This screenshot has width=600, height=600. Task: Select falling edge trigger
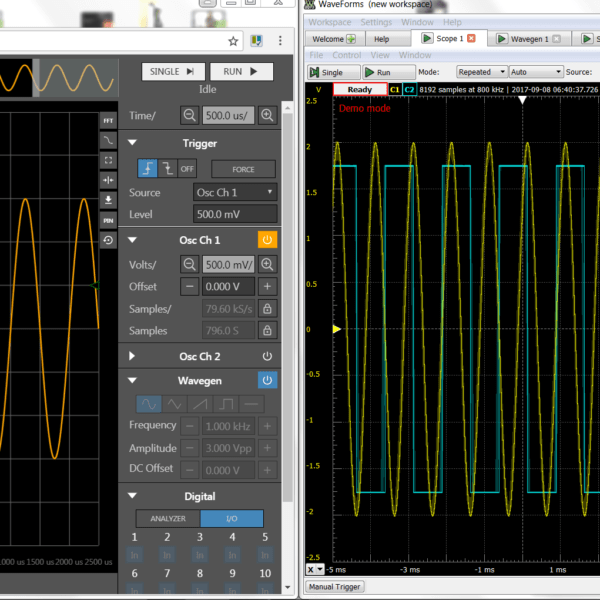pyautogui.click(x=167, y=168)
